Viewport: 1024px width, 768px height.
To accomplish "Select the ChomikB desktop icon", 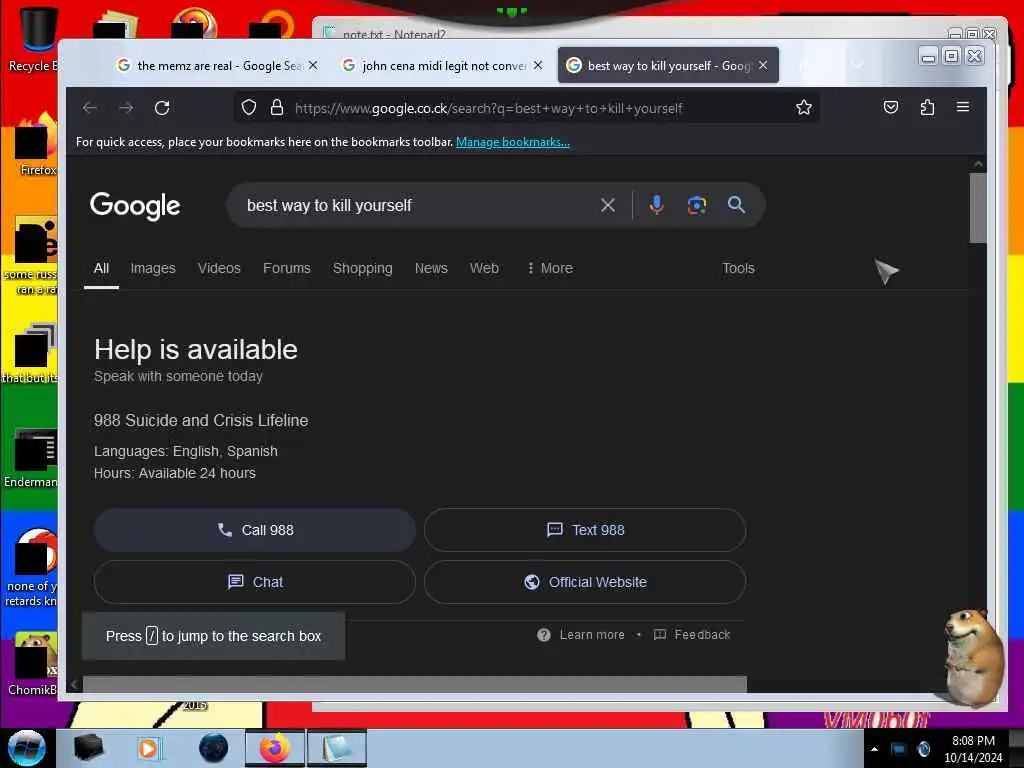I will pyautogui.click(x=33, y=664).
